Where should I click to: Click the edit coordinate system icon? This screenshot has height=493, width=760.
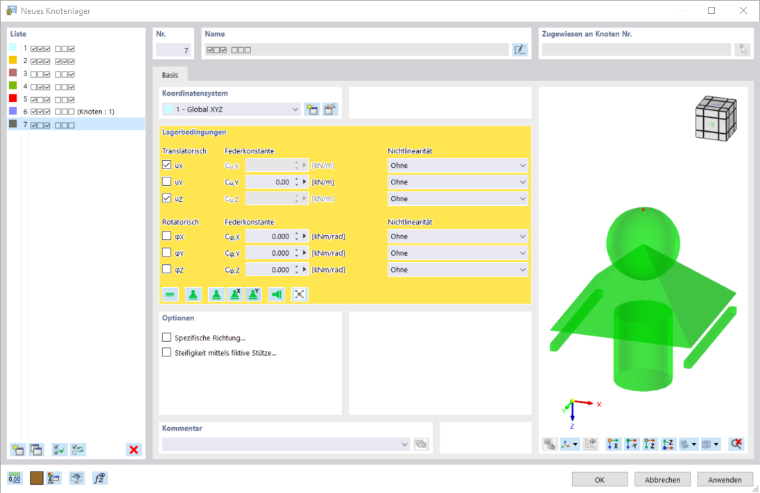pyautogui.click(x=330, y=109)
